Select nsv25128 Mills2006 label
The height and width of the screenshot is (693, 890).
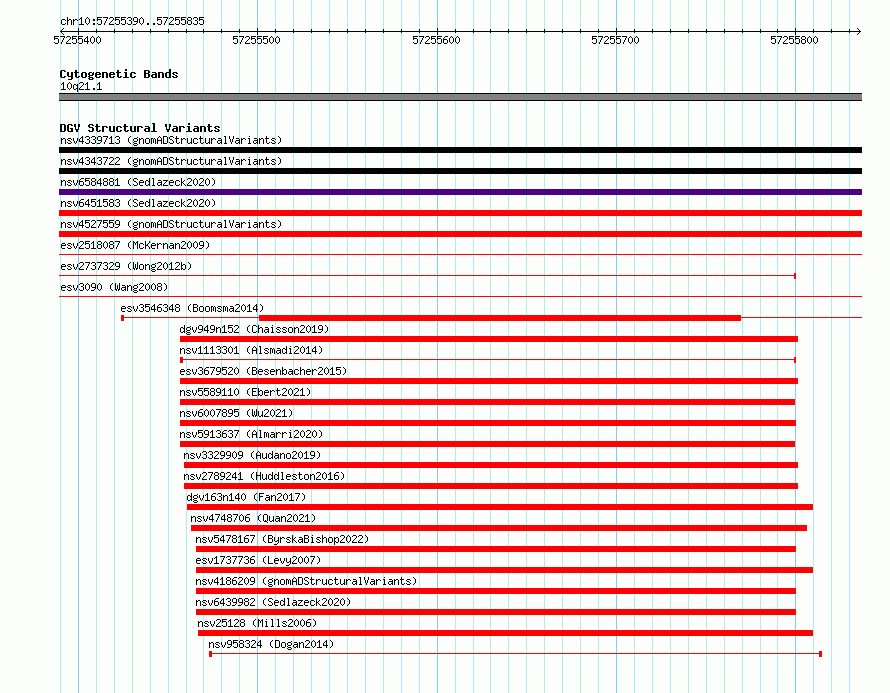point(257,623)
